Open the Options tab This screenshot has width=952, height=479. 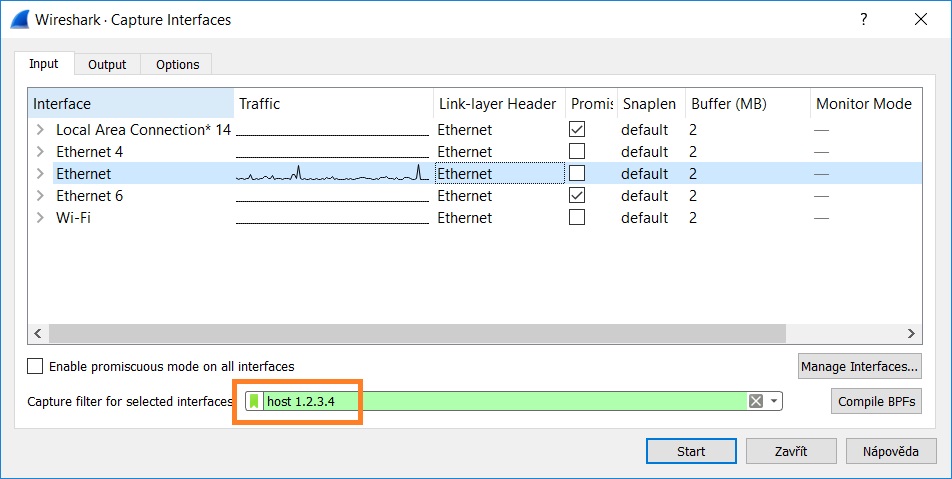[177, 64]
